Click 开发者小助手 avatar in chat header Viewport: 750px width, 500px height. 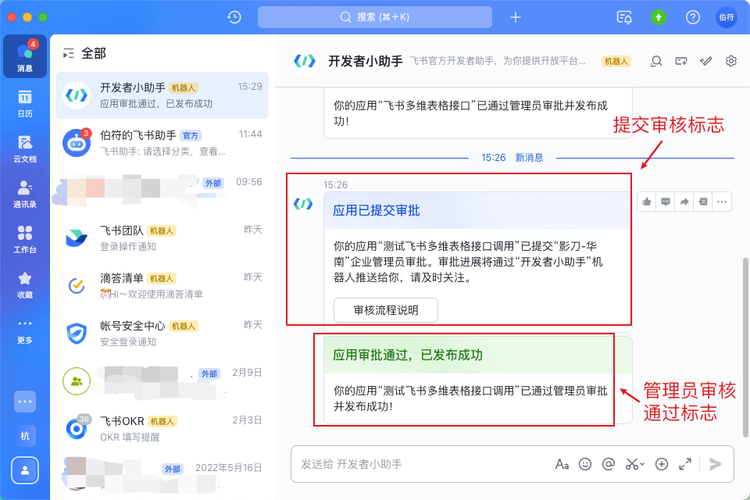coord(305,61)
